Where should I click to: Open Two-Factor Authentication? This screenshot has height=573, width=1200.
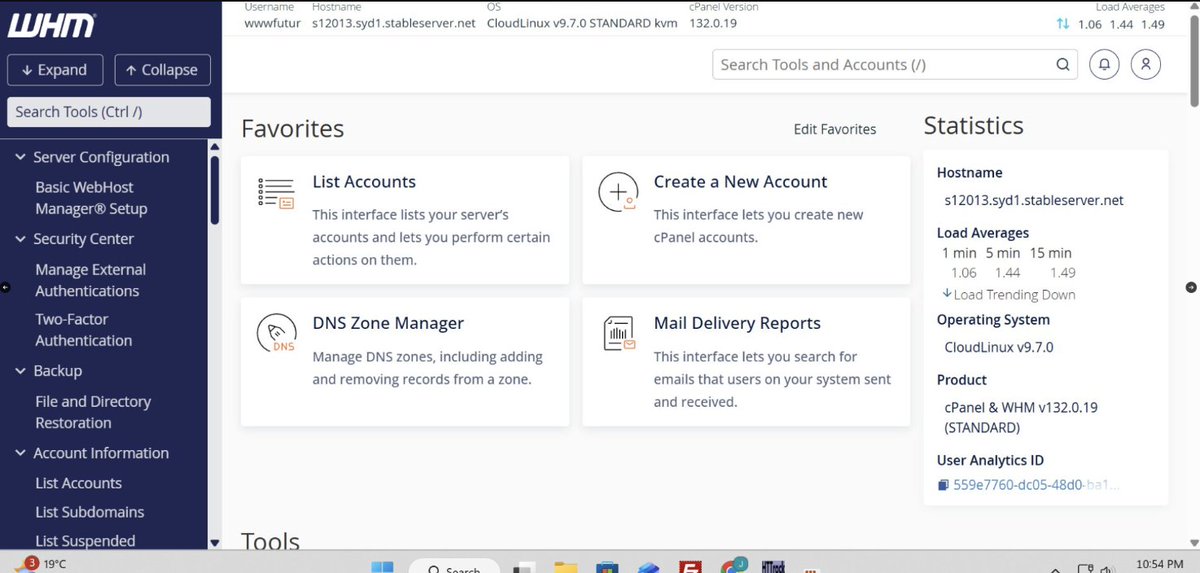coord(84,330)
